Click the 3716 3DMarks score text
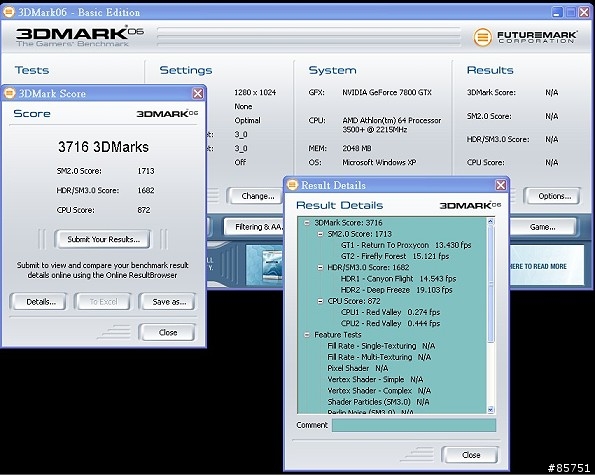 point(103,147)
